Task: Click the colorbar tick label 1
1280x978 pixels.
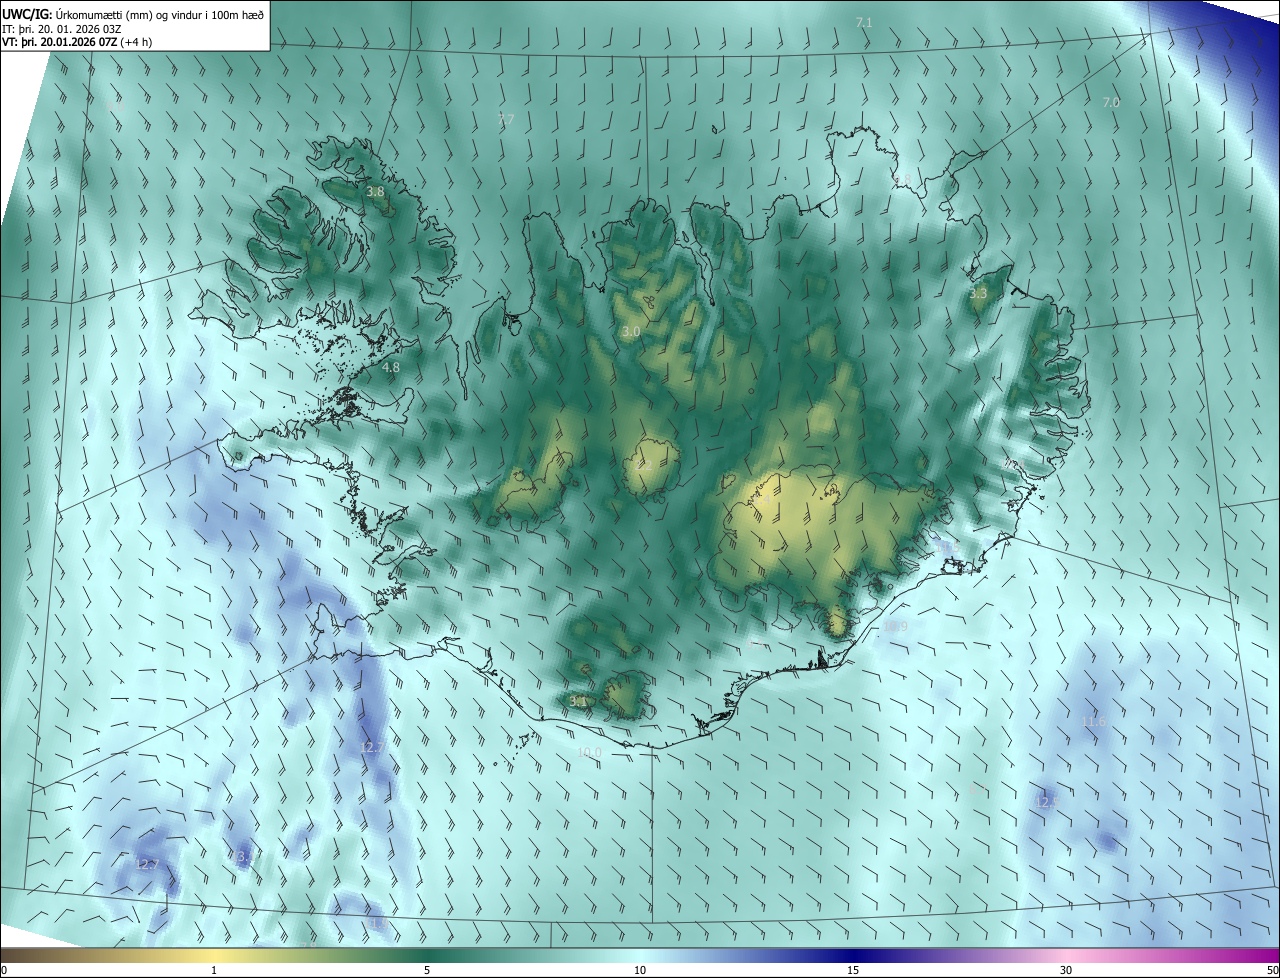Action: 214,970
